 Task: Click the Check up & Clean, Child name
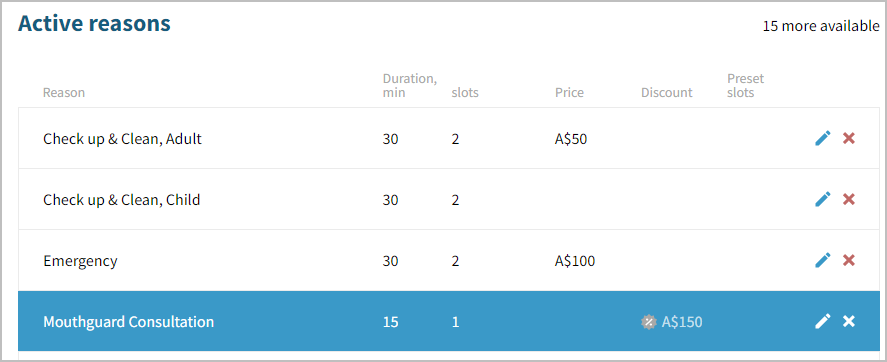(122, 200)
